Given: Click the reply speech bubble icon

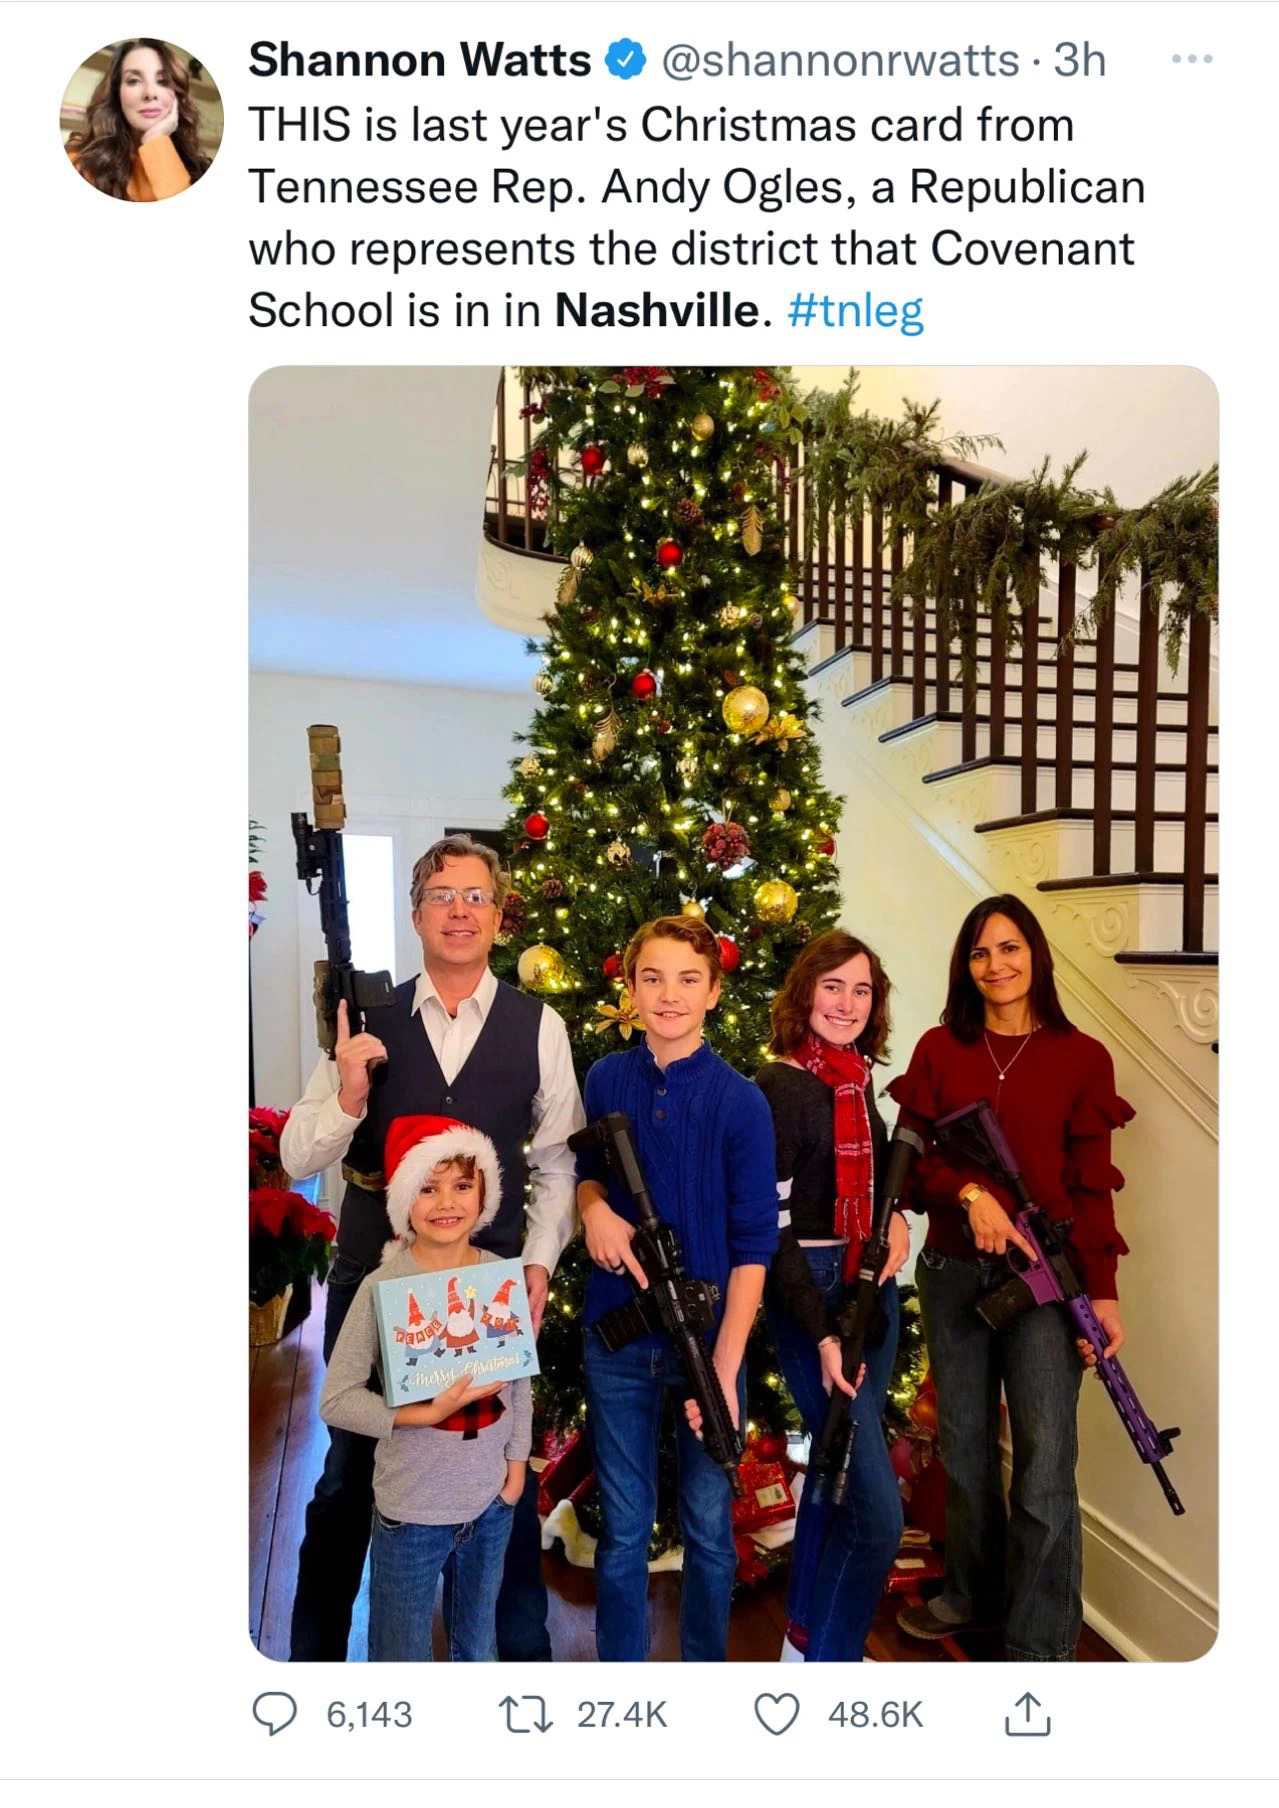Looking at the screenshot, I should pyautogui.click(x=273, y=1715).
